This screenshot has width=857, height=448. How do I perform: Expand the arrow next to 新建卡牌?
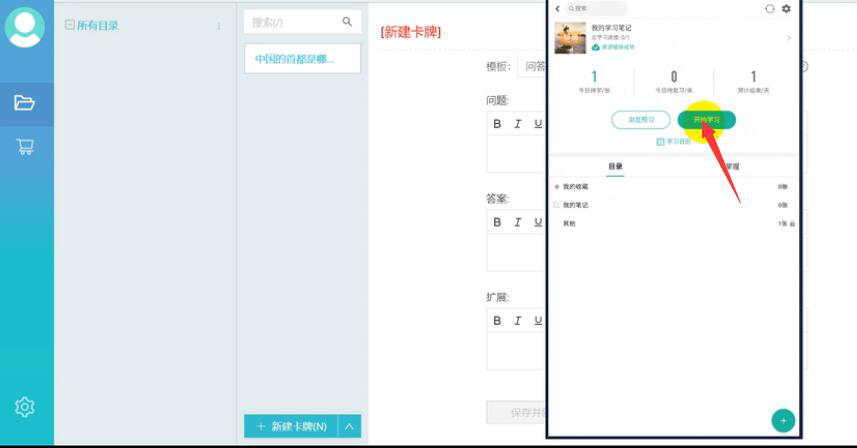point(350,426)
